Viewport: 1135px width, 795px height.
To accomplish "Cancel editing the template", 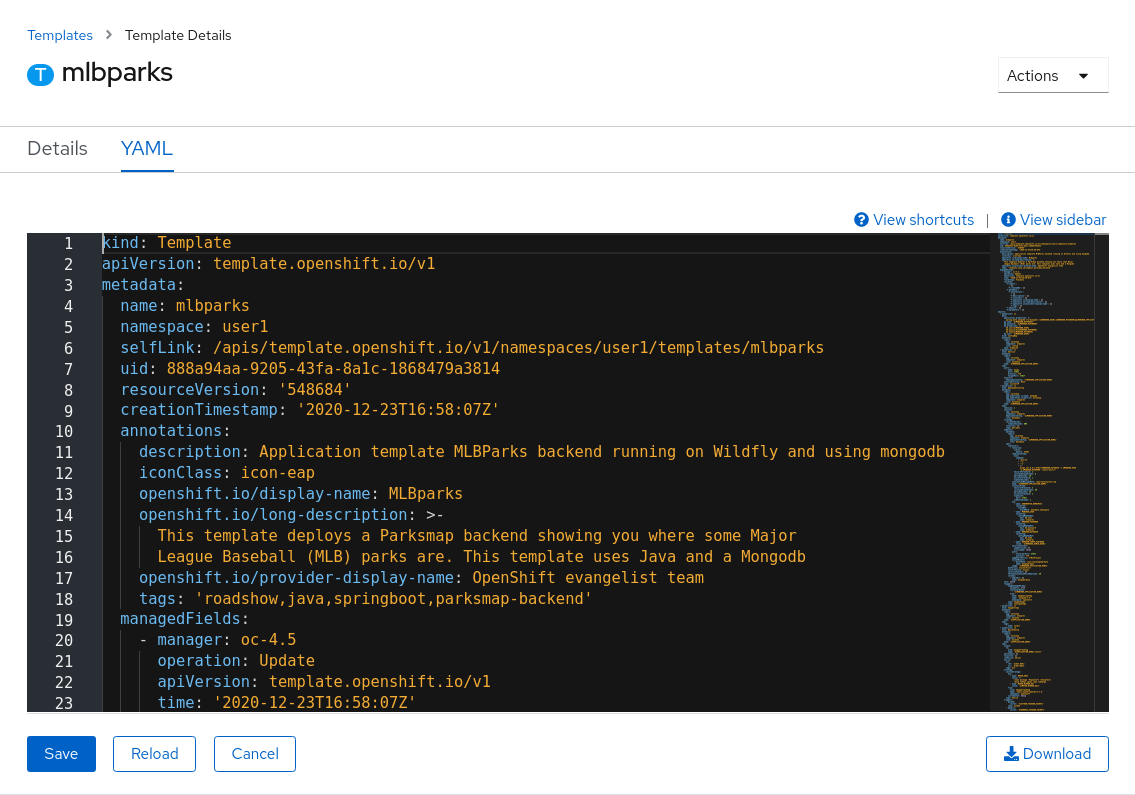I will [254, 753].
